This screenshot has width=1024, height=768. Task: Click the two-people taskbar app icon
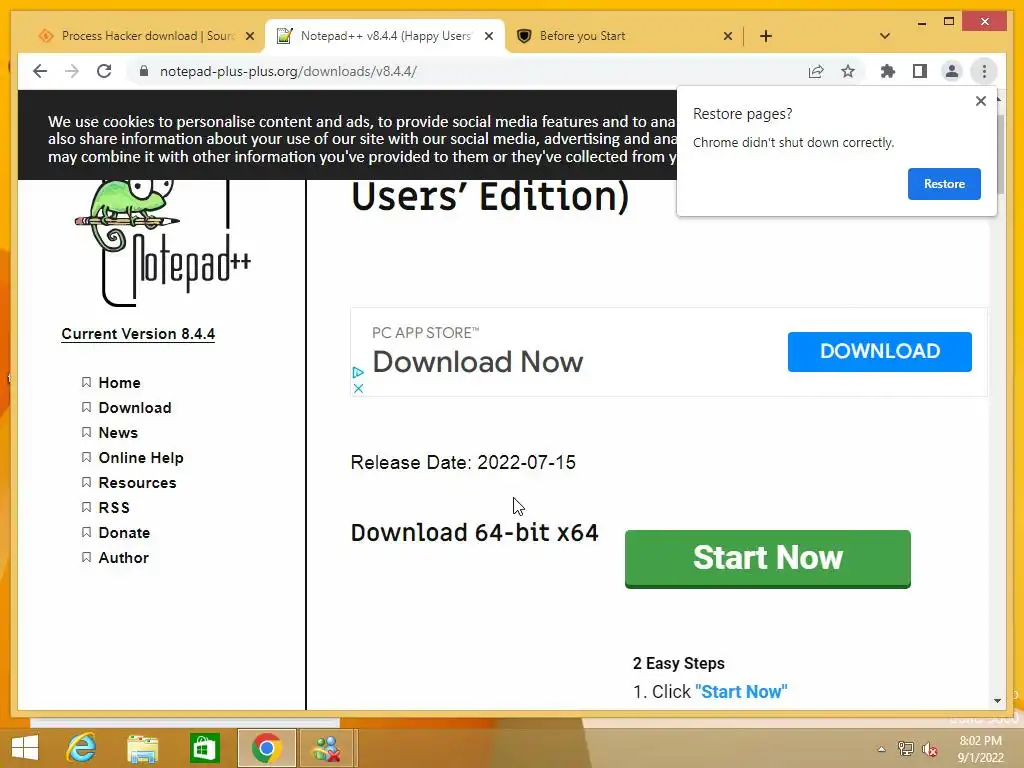coord(327,748)
